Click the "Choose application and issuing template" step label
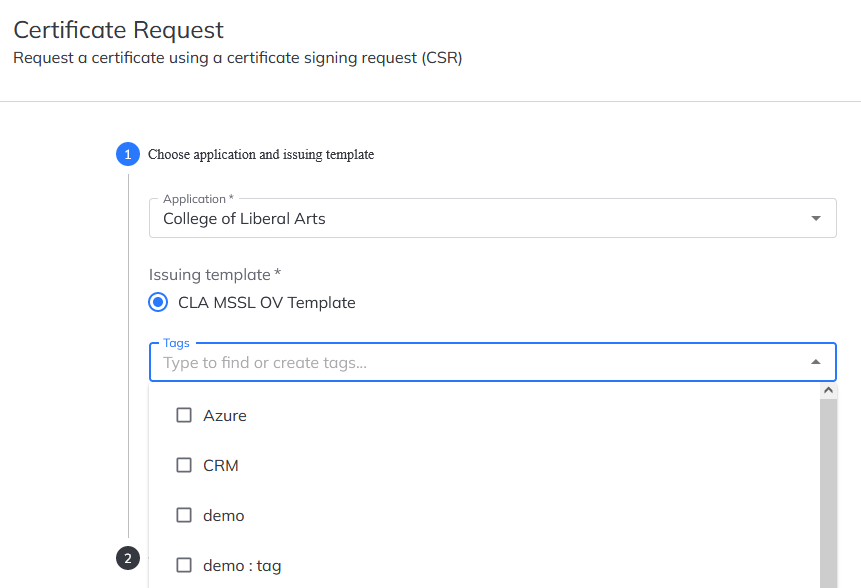The image size is (861, 588). click(260, 154)
